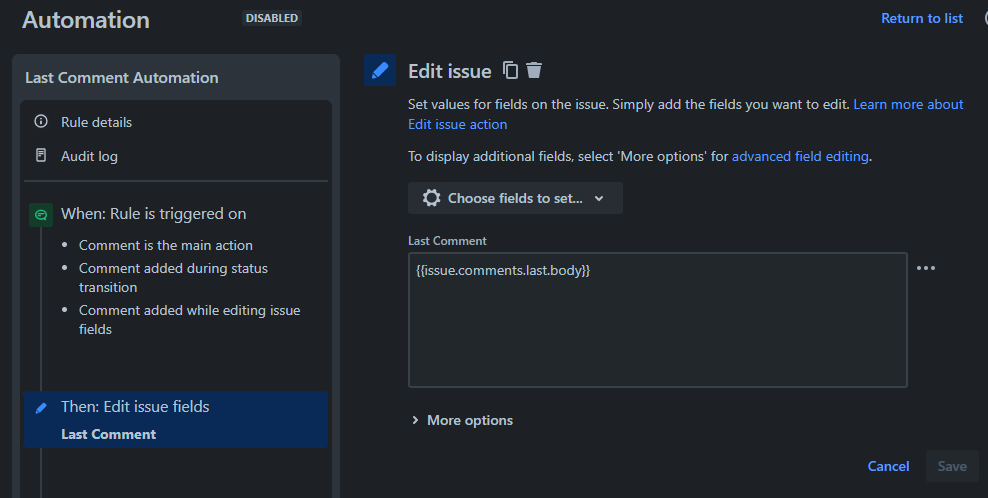
Task: Select the Then: Edit issue fields step
Action: tap(176, 419)
